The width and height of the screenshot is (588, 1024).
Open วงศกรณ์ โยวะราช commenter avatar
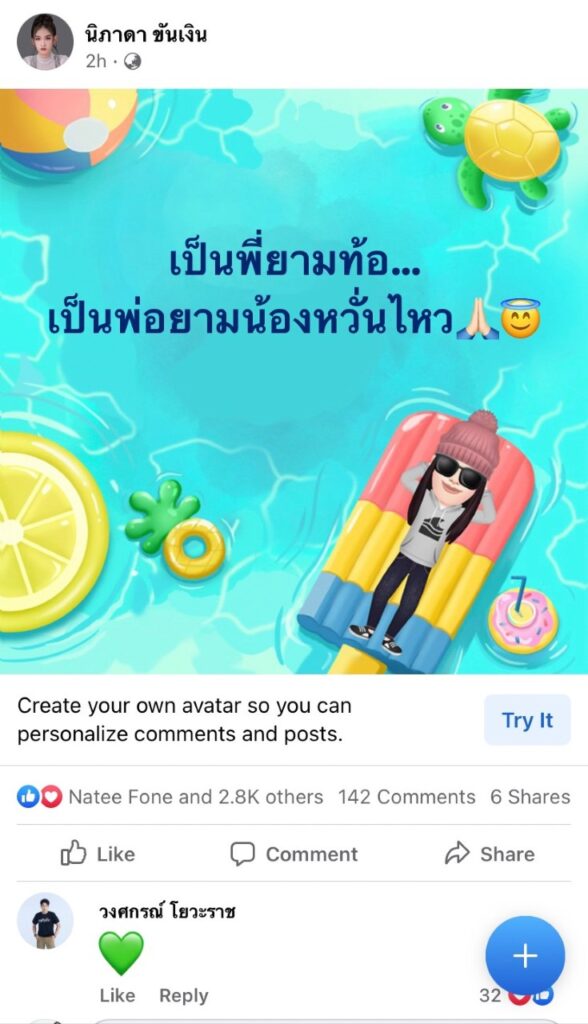(x=45, y=921)
